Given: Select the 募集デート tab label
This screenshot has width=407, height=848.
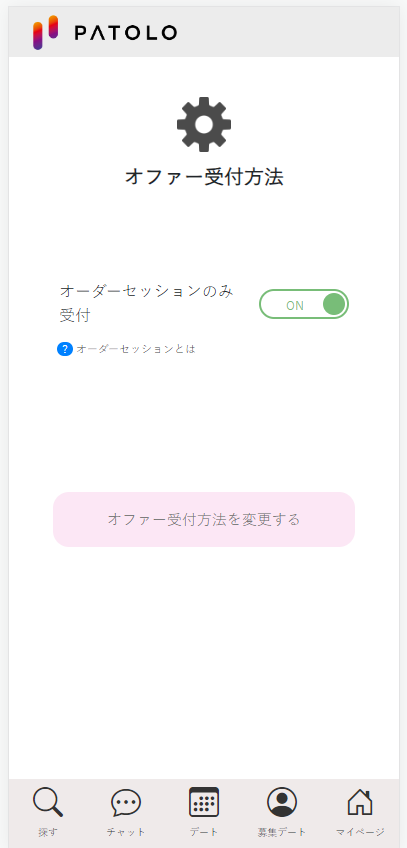Looking at the screenshot, I should click(282, 832).
